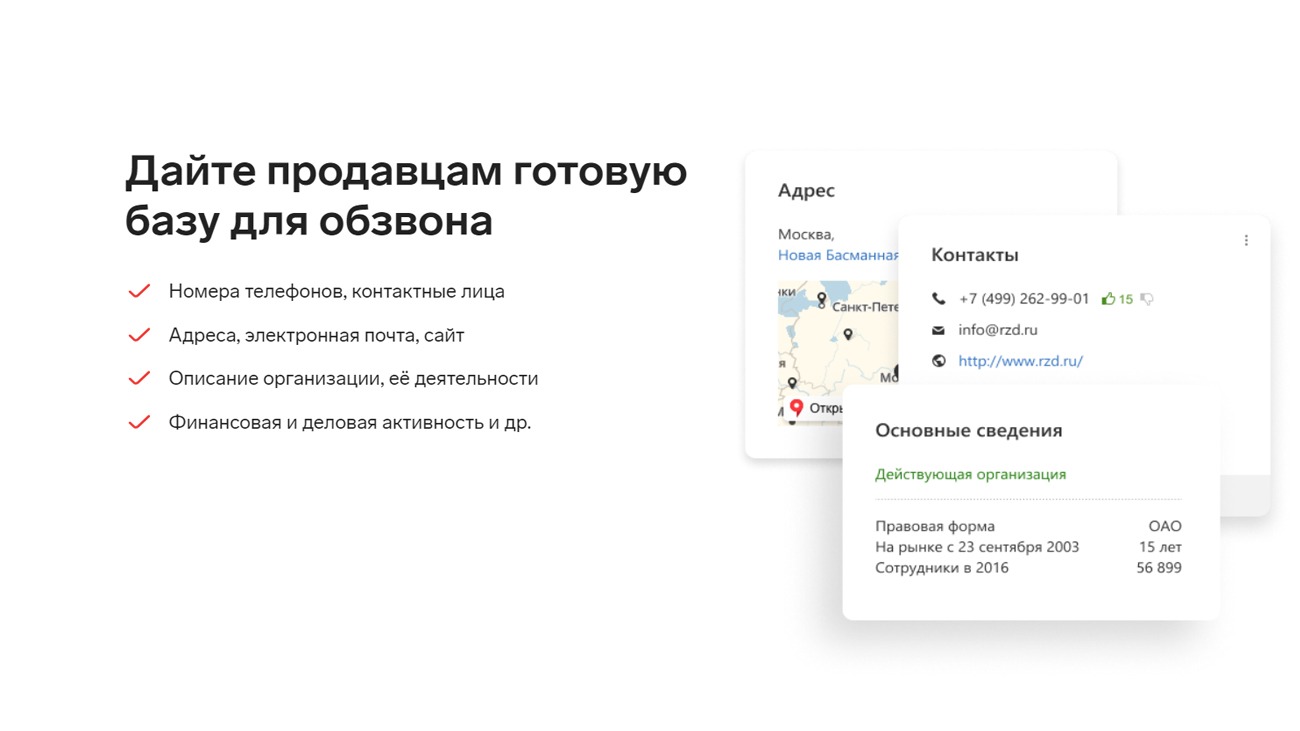The width and height of the screenshot is (1300, 731).
Task: Open the http://www.rzd.ru/ website link
Action: click(1020, 361)
